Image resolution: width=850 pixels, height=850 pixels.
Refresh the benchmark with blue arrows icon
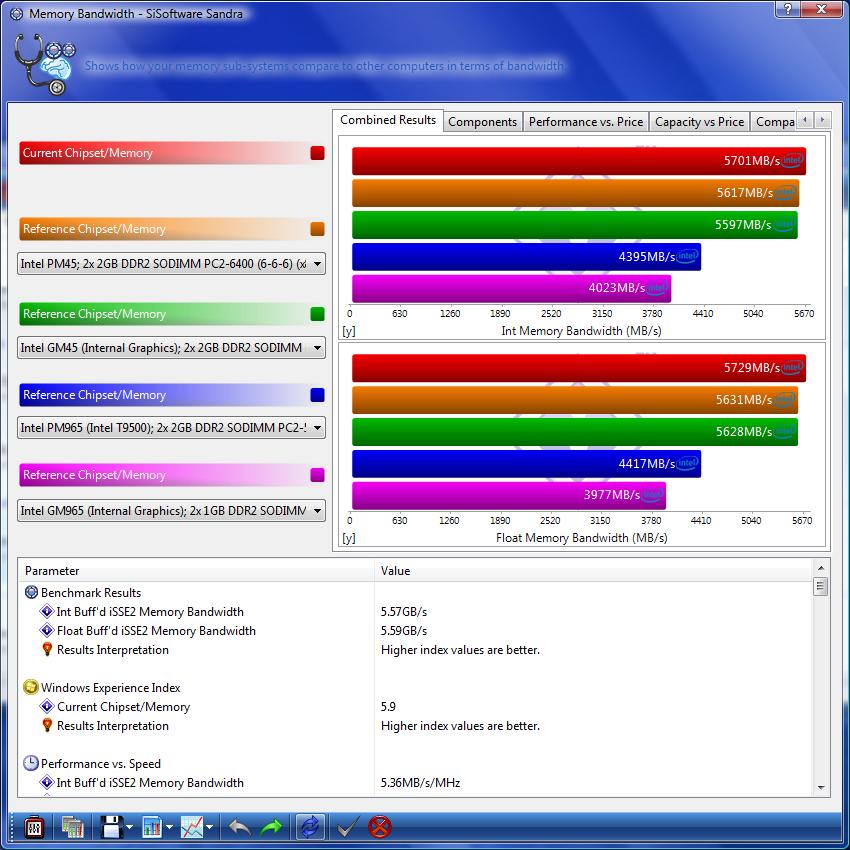pos(310,828)
